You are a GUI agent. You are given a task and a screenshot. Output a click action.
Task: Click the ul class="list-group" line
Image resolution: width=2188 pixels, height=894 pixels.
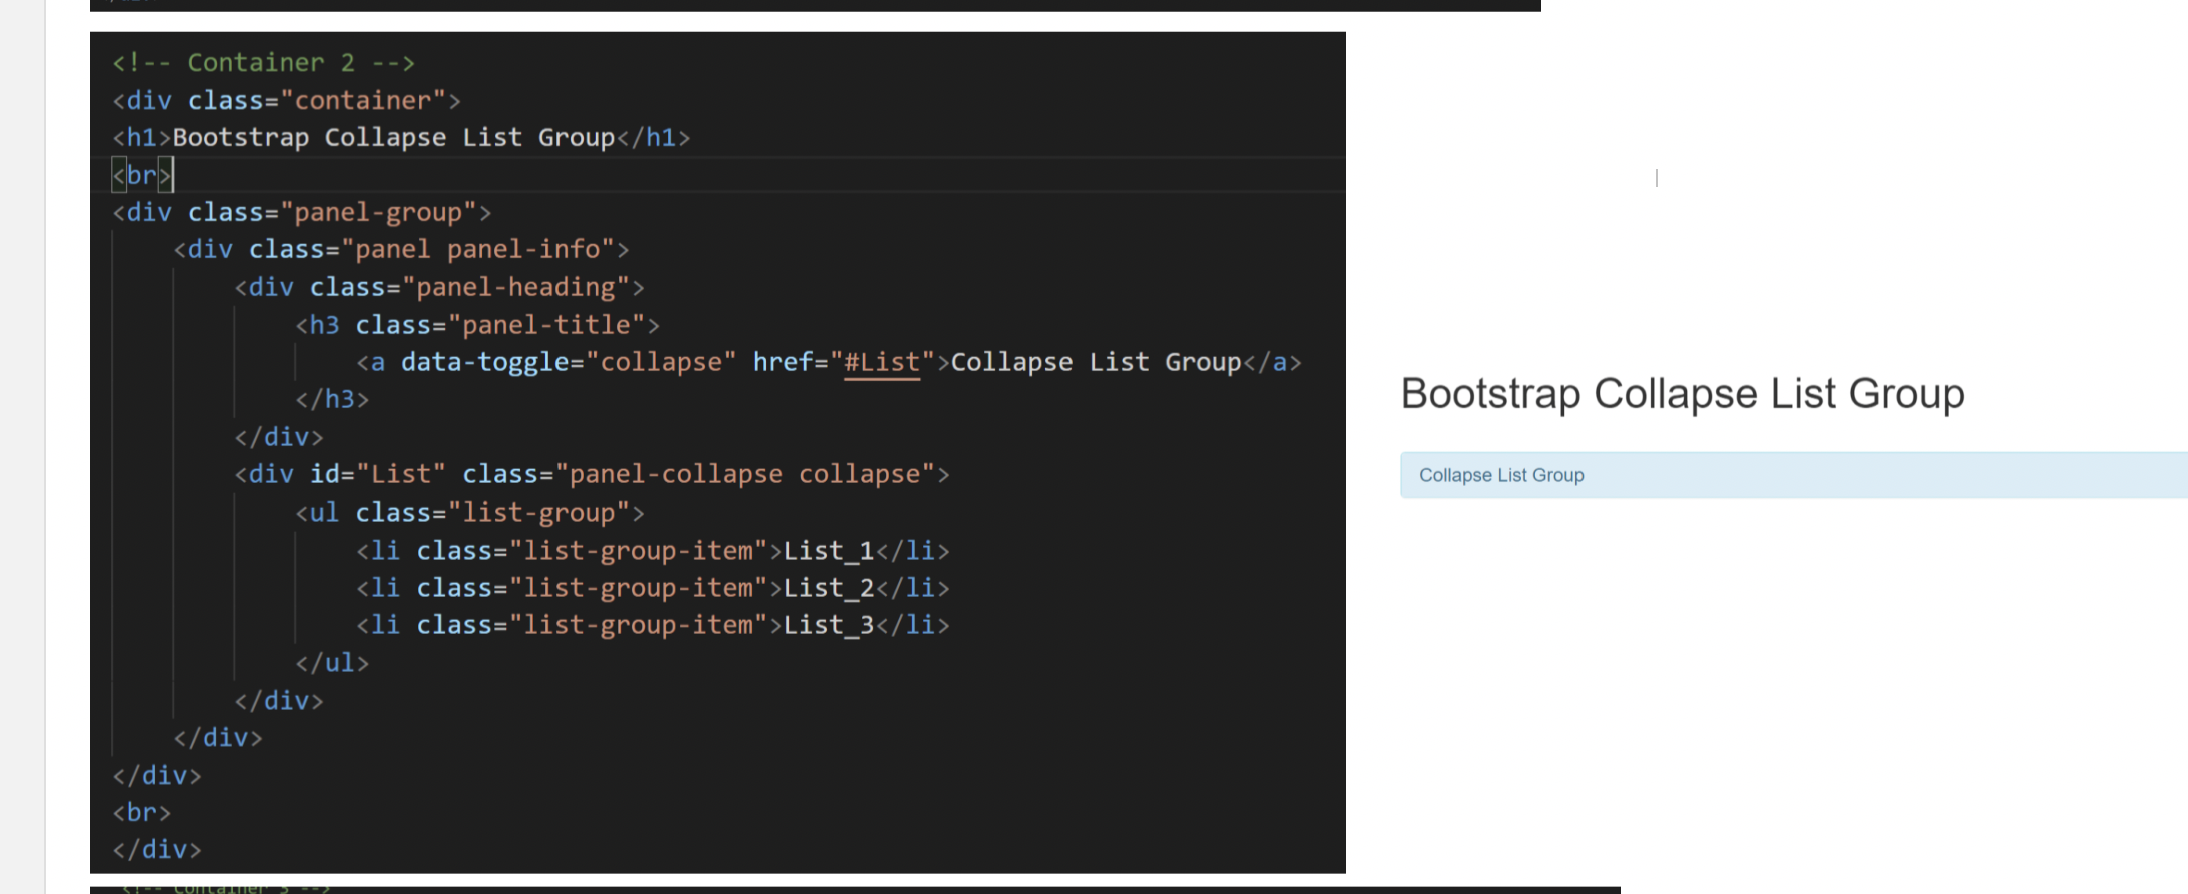[469, 513]
